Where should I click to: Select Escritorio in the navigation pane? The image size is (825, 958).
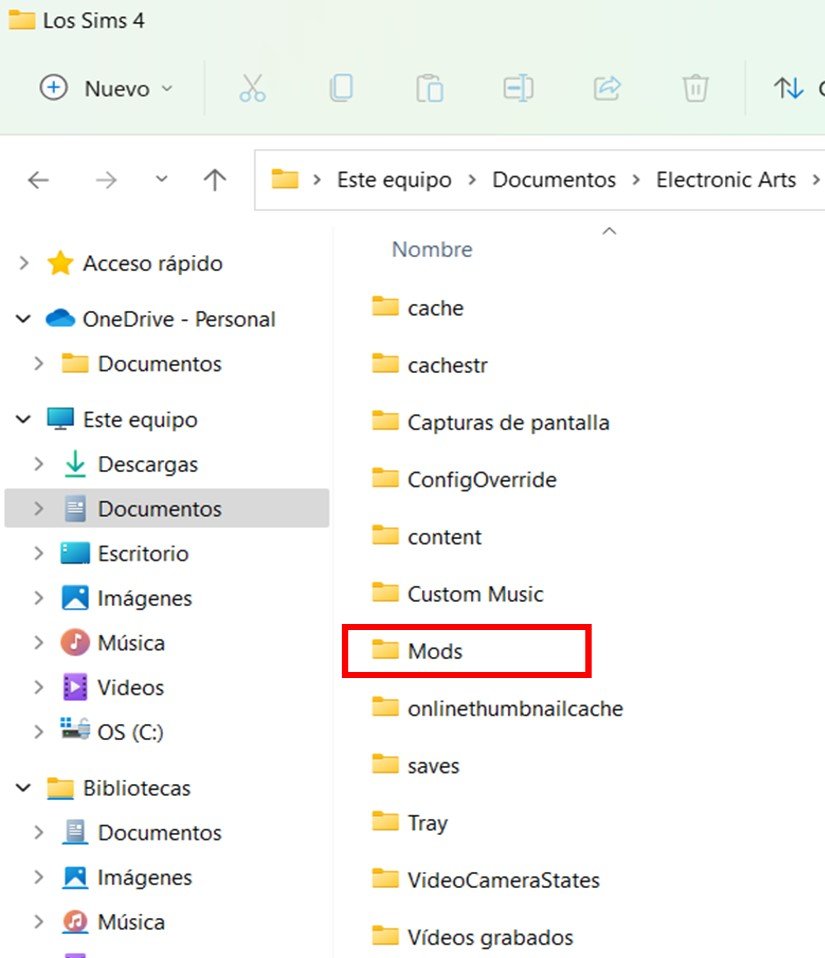[x=142, y=553]
